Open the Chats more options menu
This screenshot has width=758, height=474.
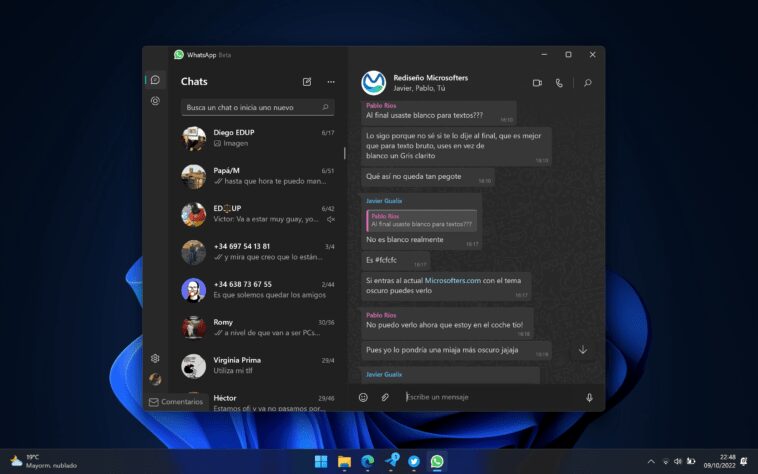click(331, 82)
